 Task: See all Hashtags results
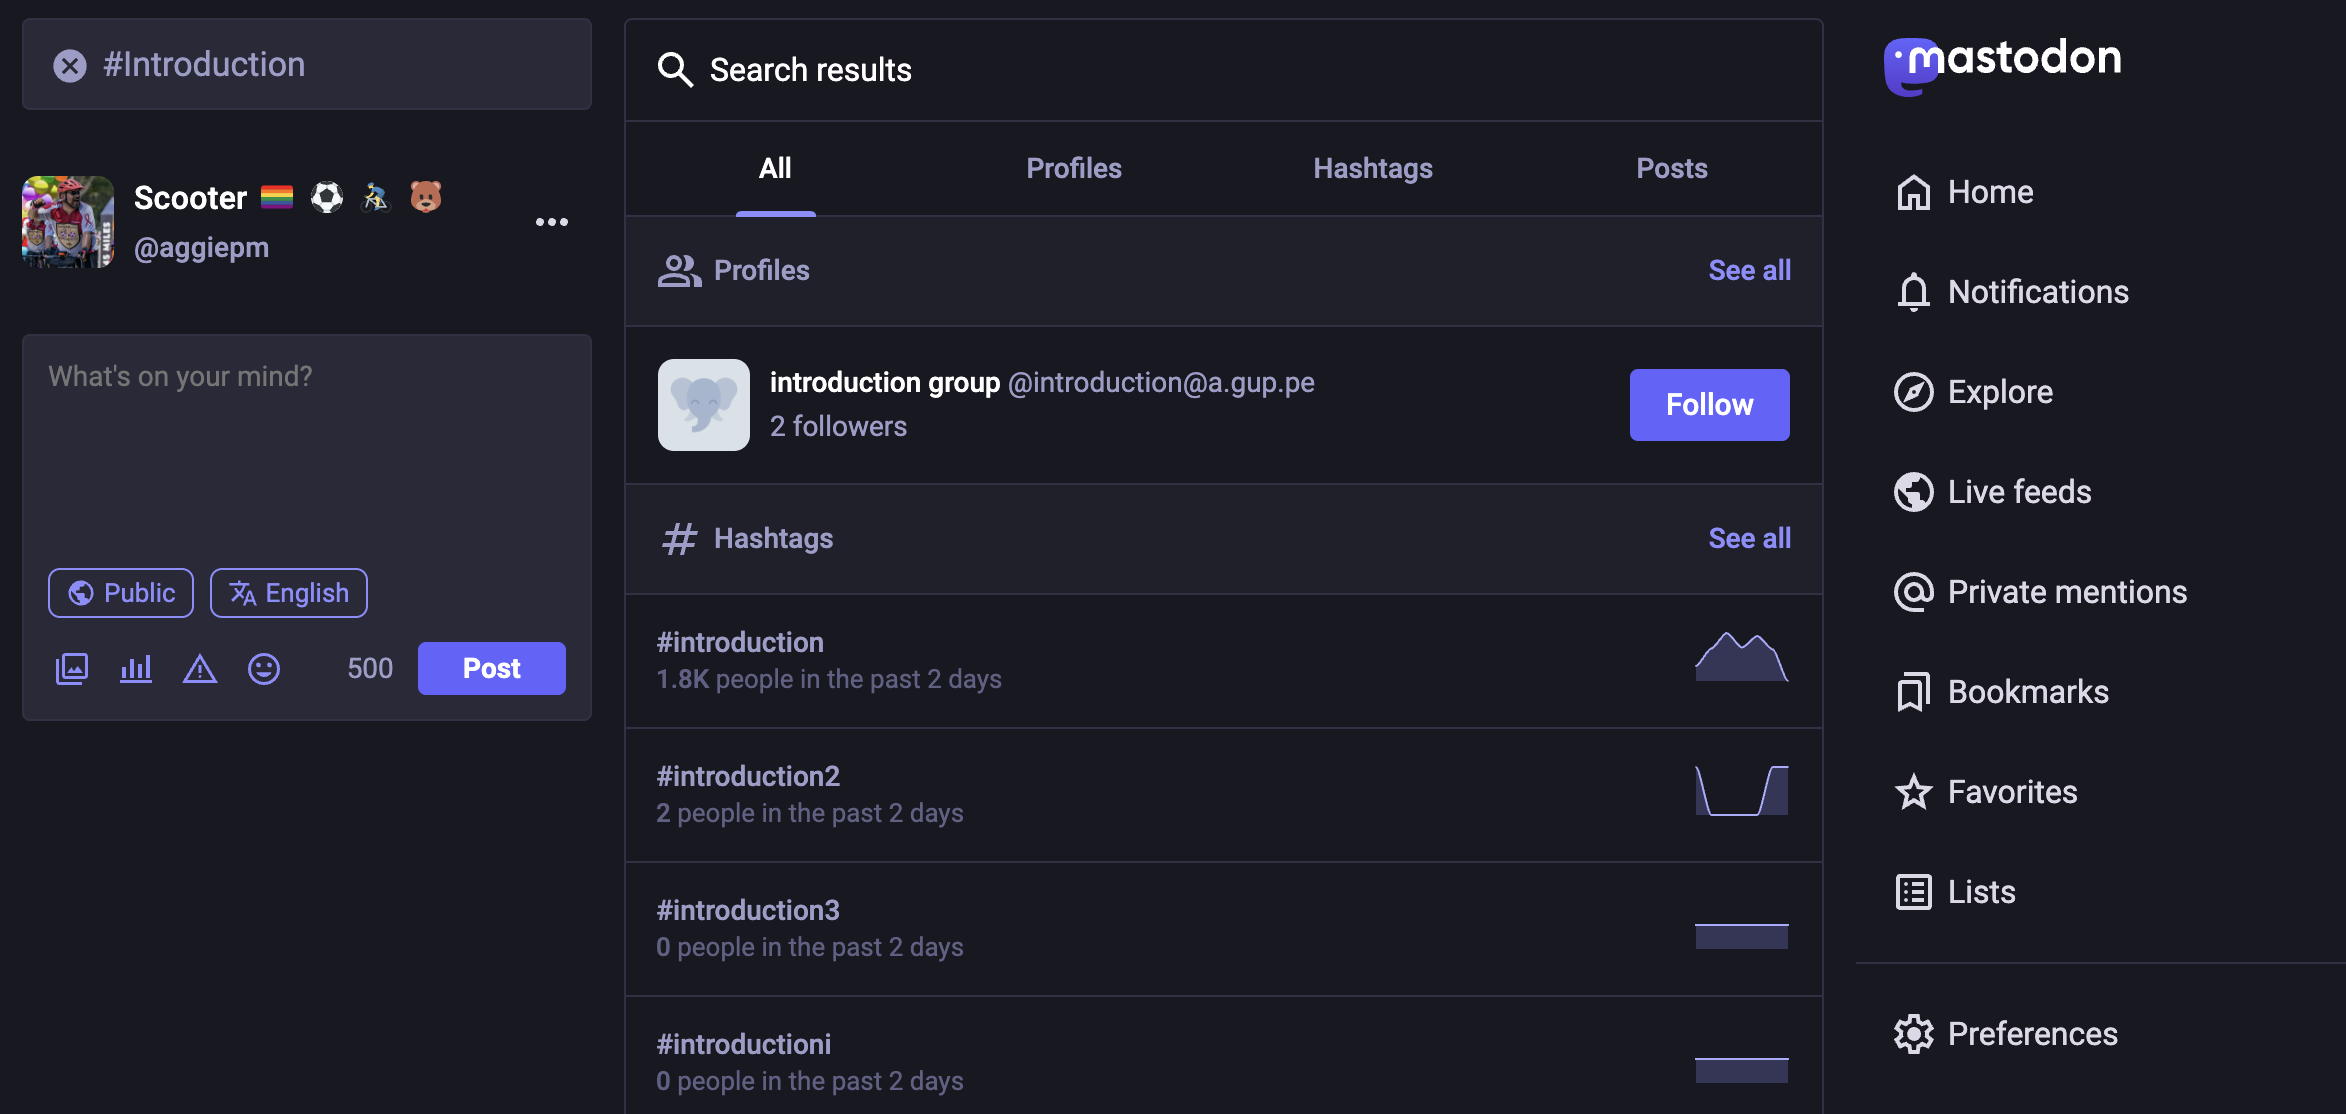click(1749, 538)
